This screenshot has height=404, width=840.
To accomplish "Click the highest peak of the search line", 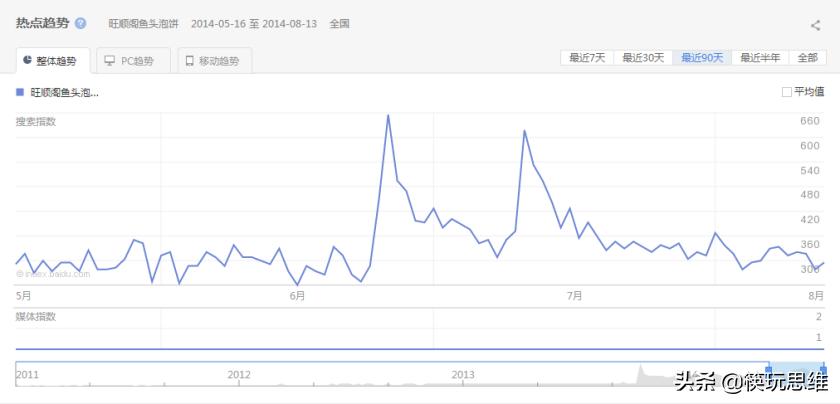I will click(388, 116).
